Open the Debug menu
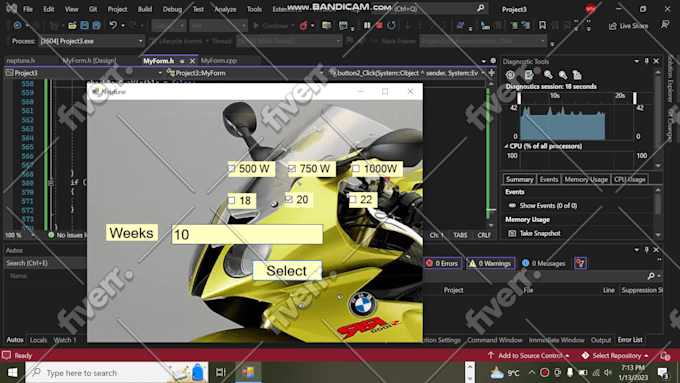Viewport: 680px width, 383px height. click(x=172, y=9)
